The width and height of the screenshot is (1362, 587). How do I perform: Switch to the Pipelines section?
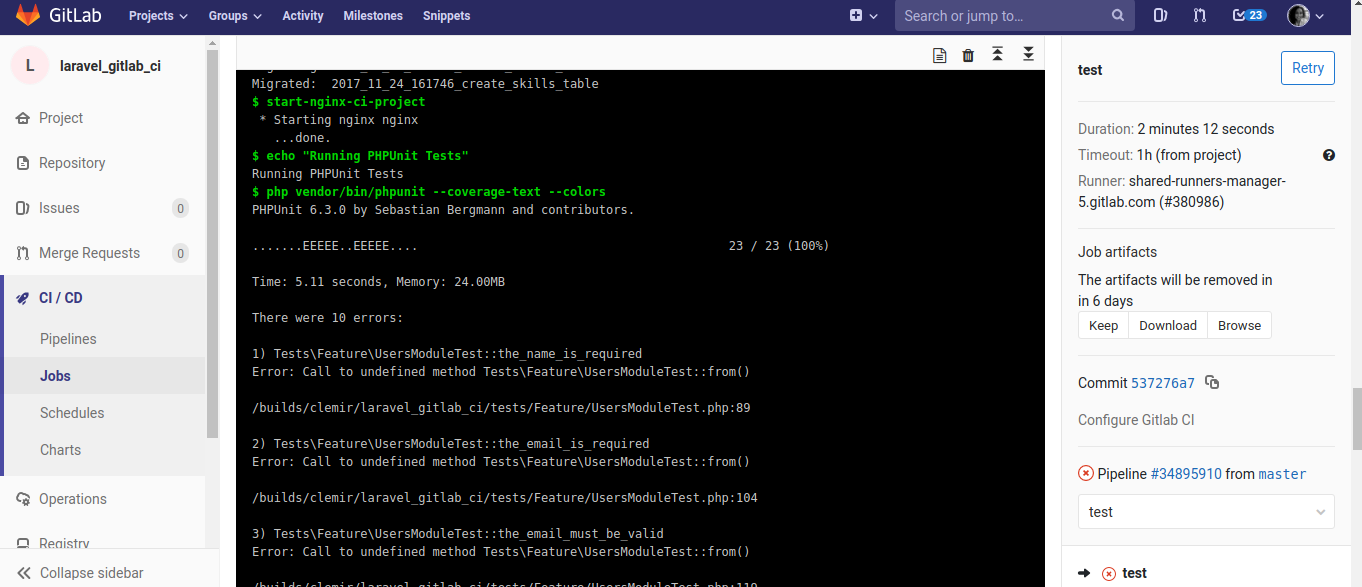tap(69, 338)
